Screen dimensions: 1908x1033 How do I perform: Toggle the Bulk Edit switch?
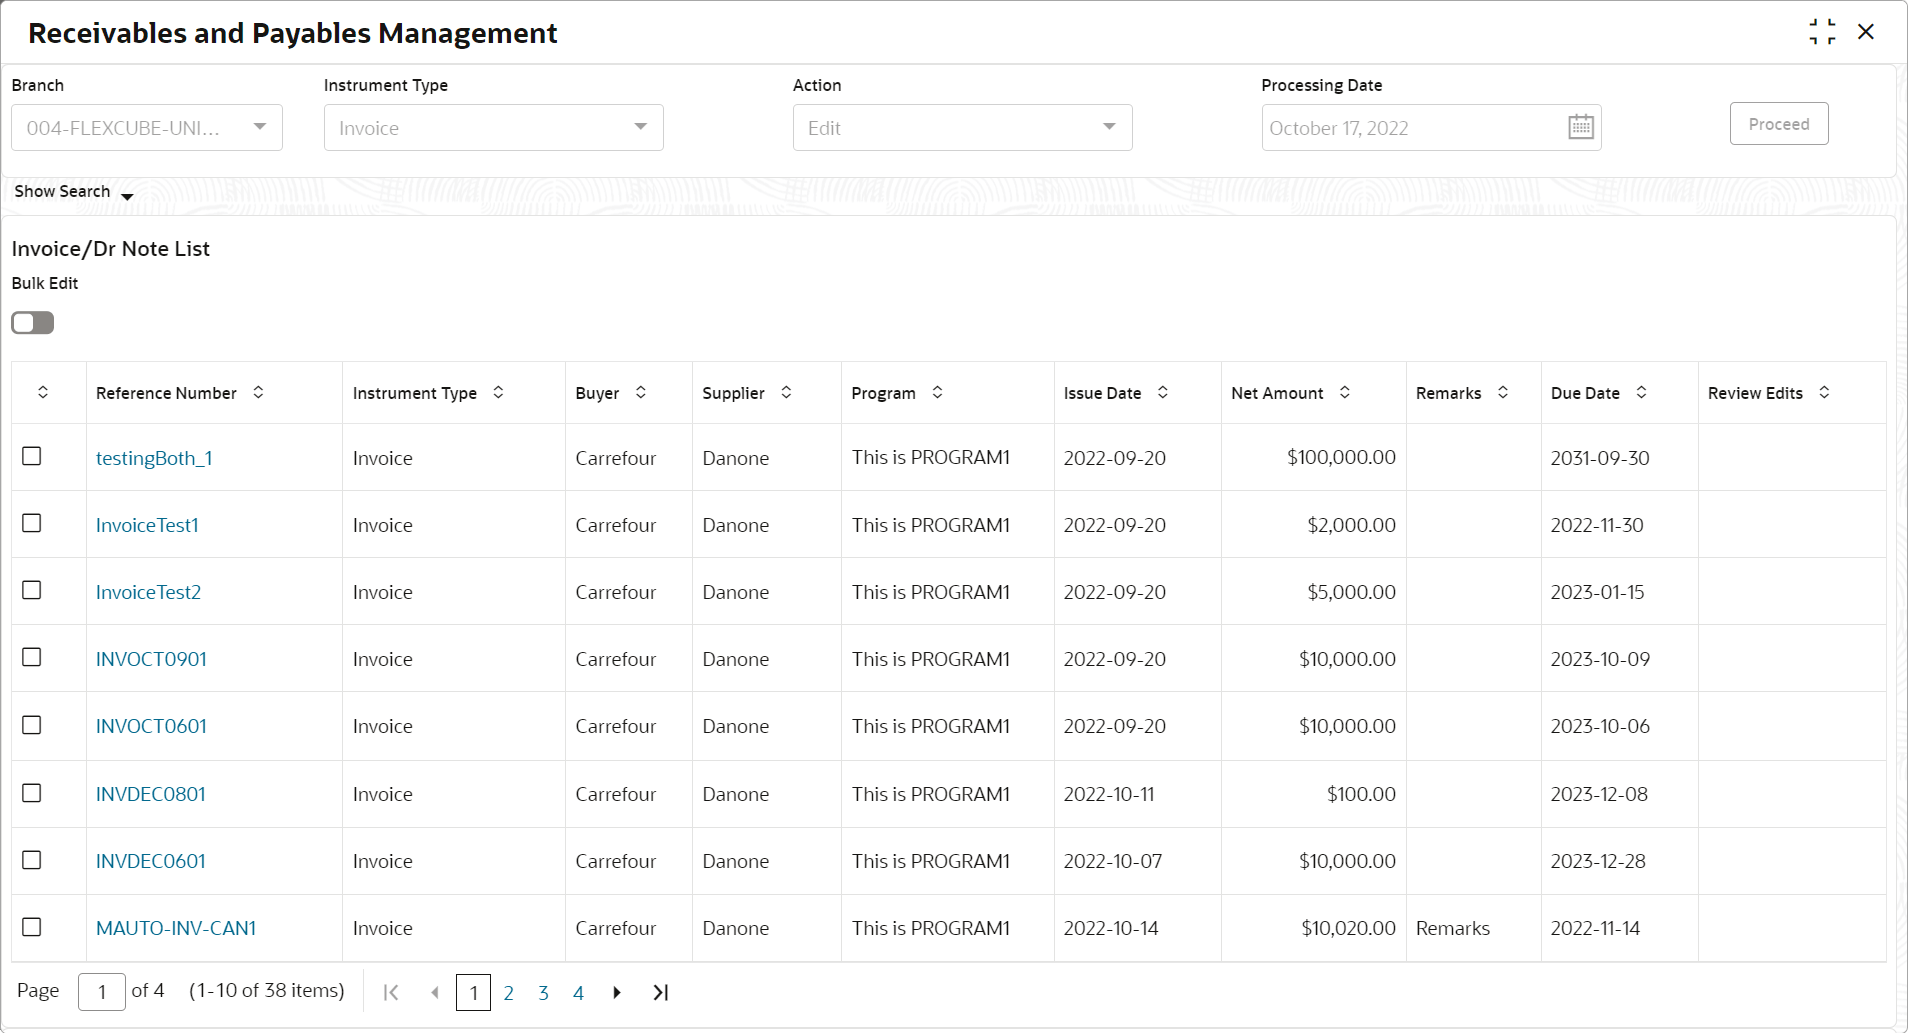[x=33, y=323]
